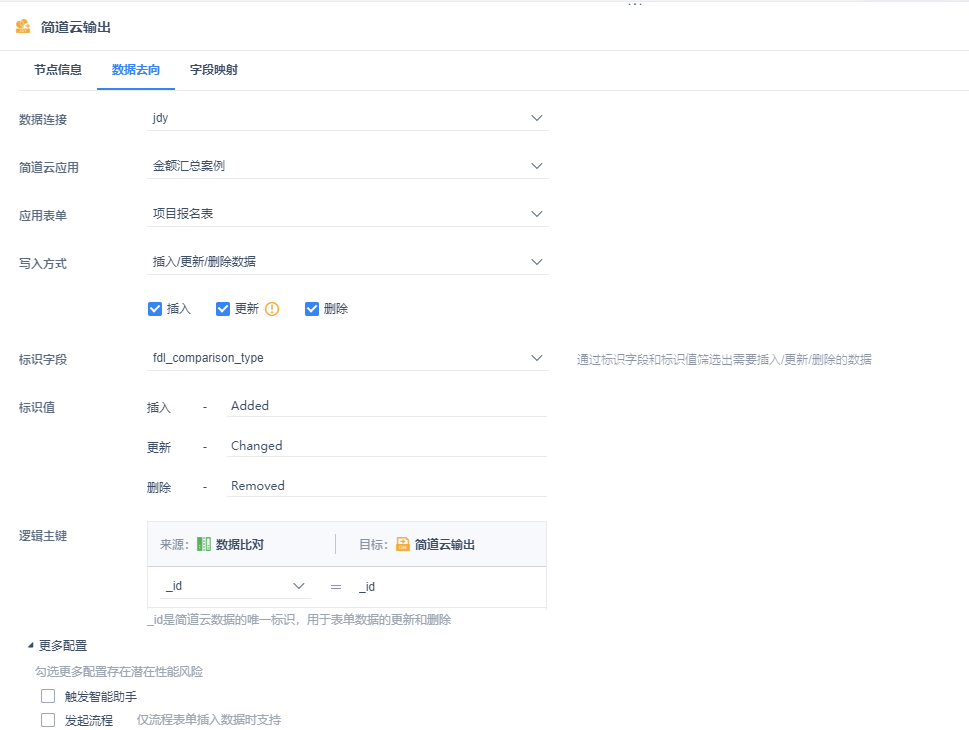Click the 勾选更多配置存在潜在性能风险 warning text
969x730 pixels.
click(119, 672)
